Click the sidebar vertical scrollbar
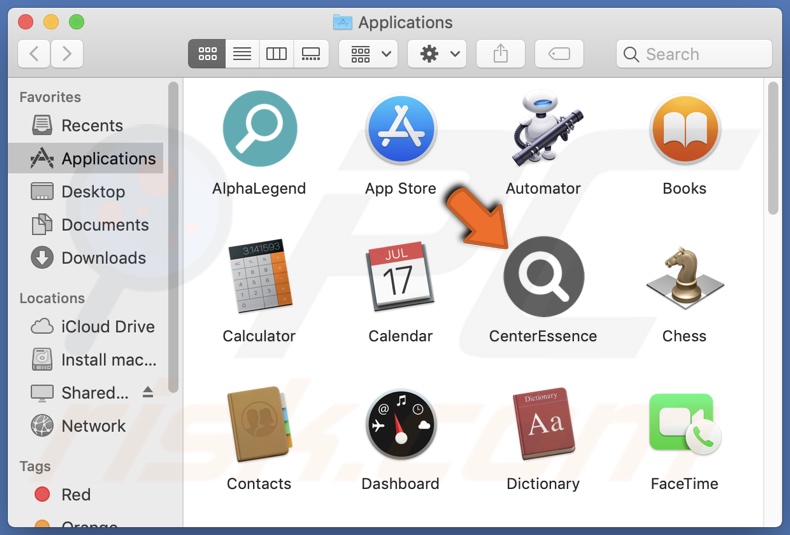 click(173, 237)
